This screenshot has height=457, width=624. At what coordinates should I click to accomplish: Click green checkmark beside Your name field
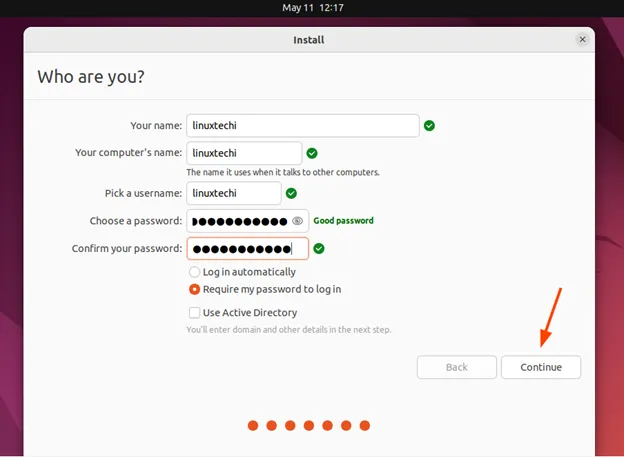pos(429,126)
